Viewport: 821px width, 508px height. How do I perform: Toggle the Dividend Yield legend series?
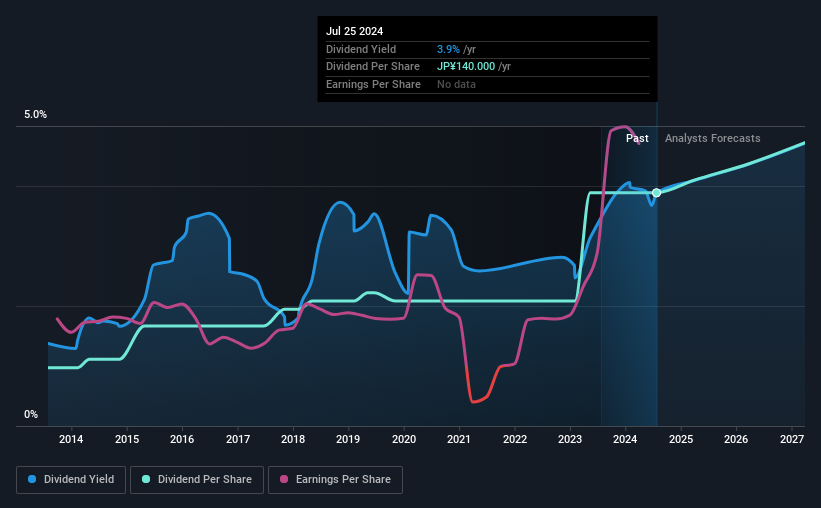coord(71,480)
